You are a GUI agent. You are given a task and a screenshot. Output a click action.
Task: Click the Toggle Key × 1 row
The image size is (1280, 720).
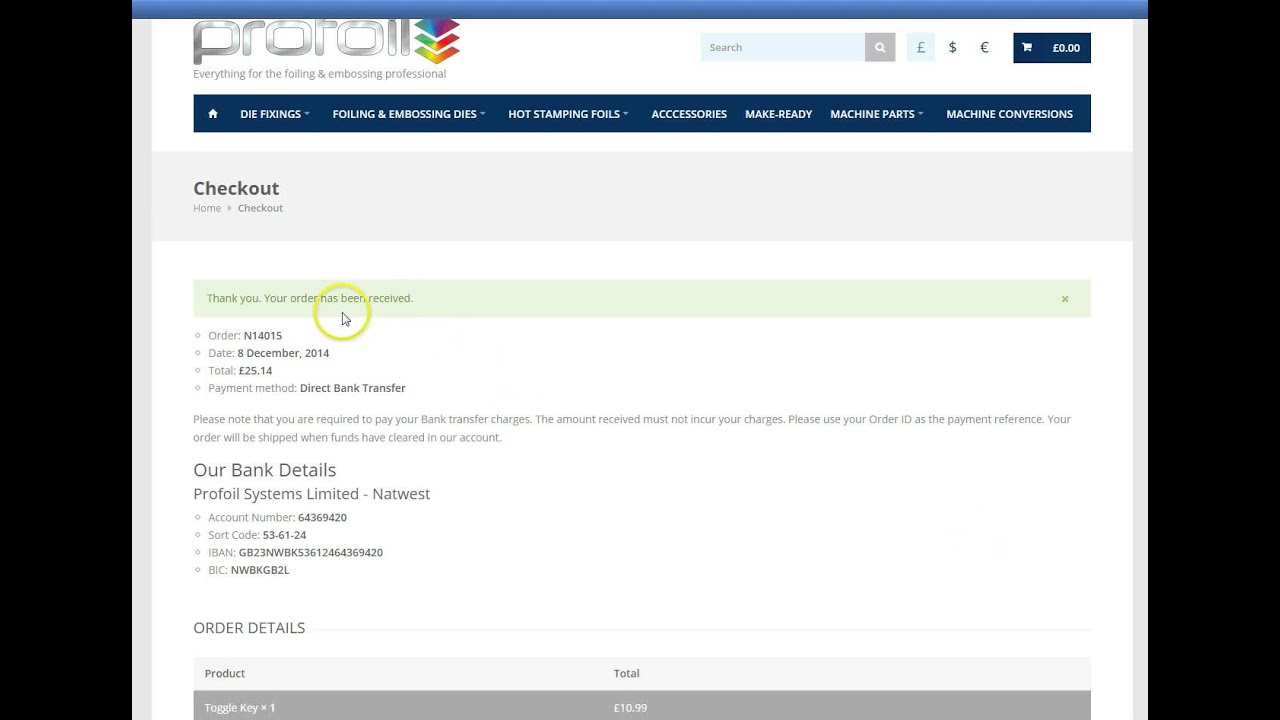coord(642,706)
